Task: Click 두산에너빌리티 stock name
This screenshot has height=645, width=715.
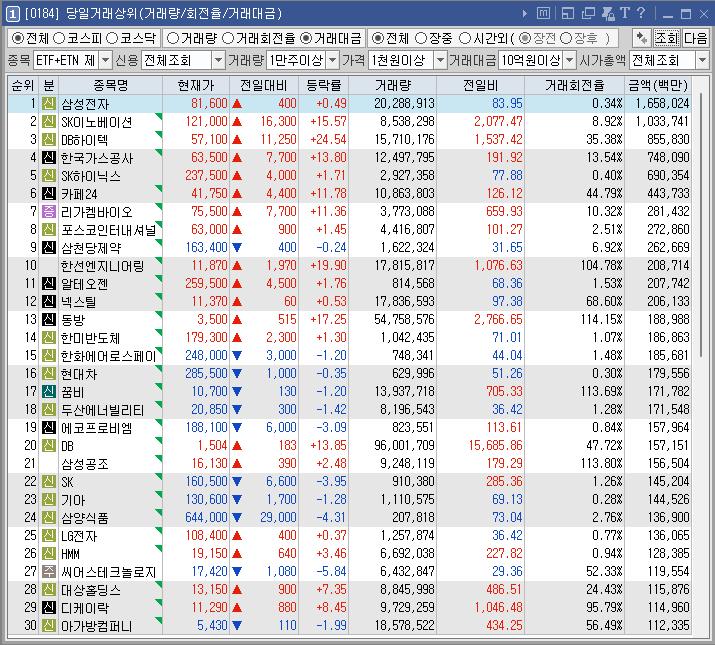Action: coord(103,410)
